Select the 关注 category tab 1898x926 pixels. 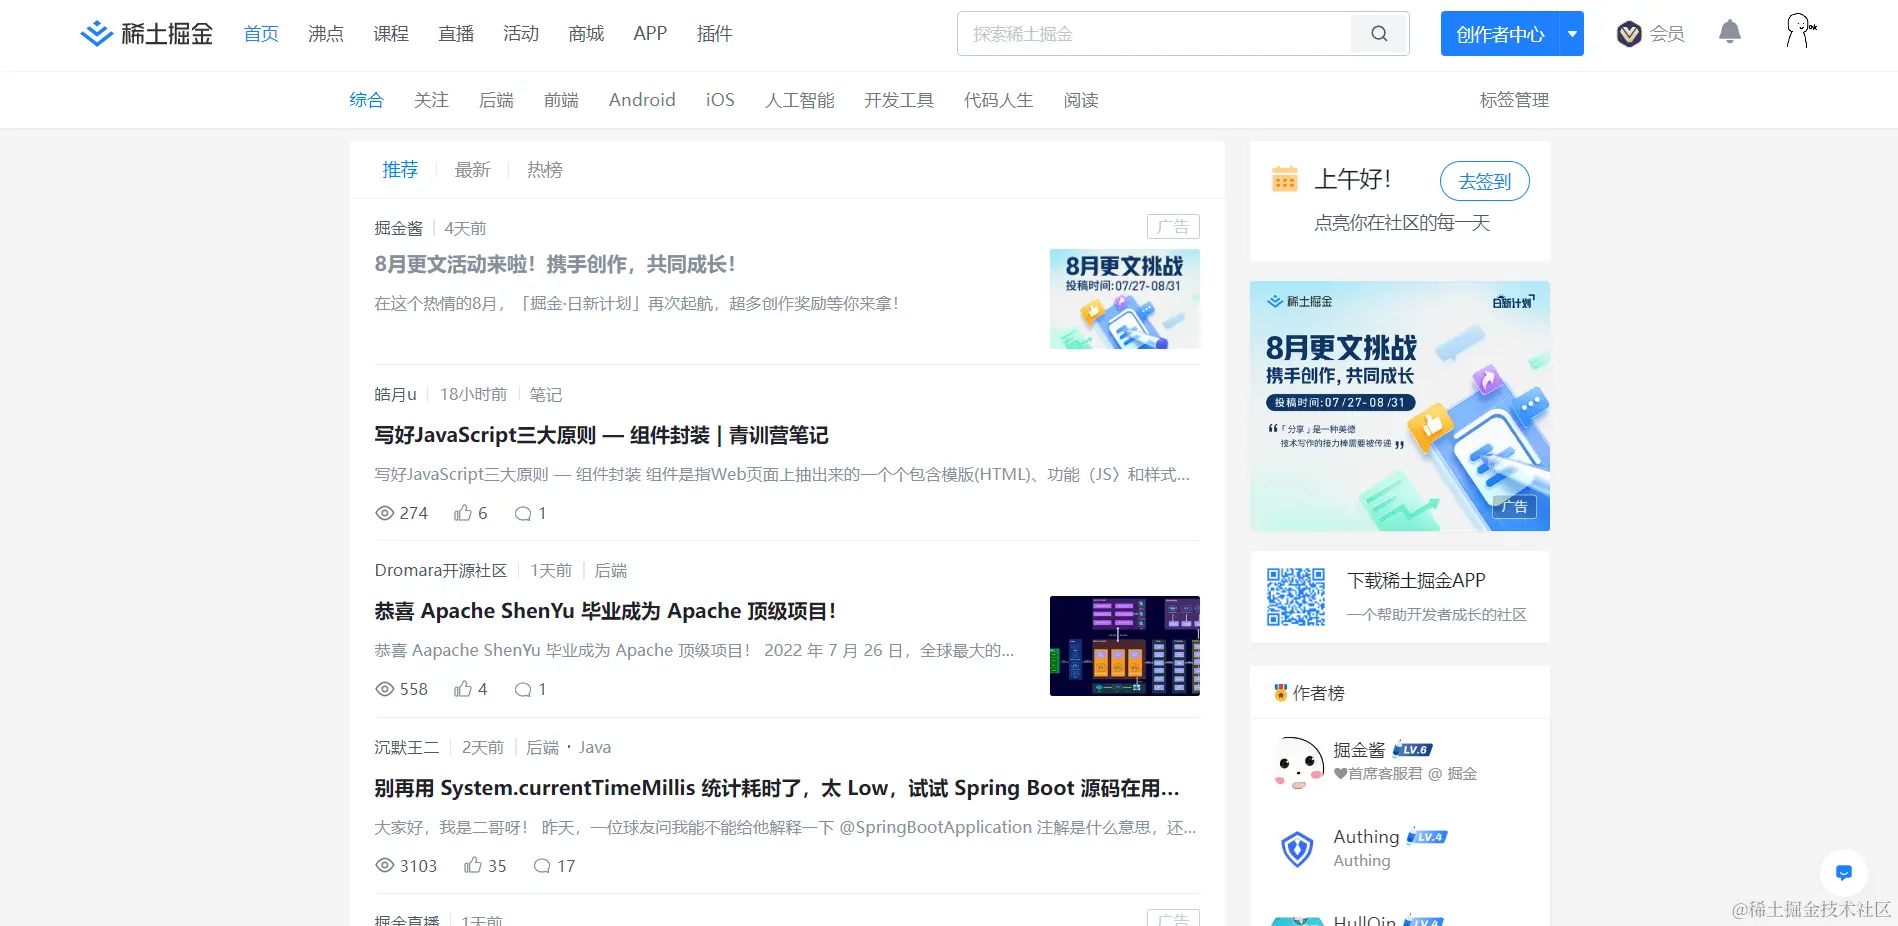[x=431, y=100]
